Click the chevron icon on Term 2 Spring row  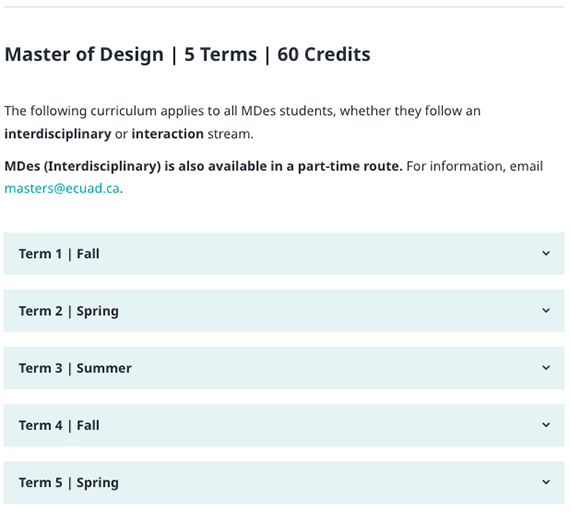click(x=546, y=311)
